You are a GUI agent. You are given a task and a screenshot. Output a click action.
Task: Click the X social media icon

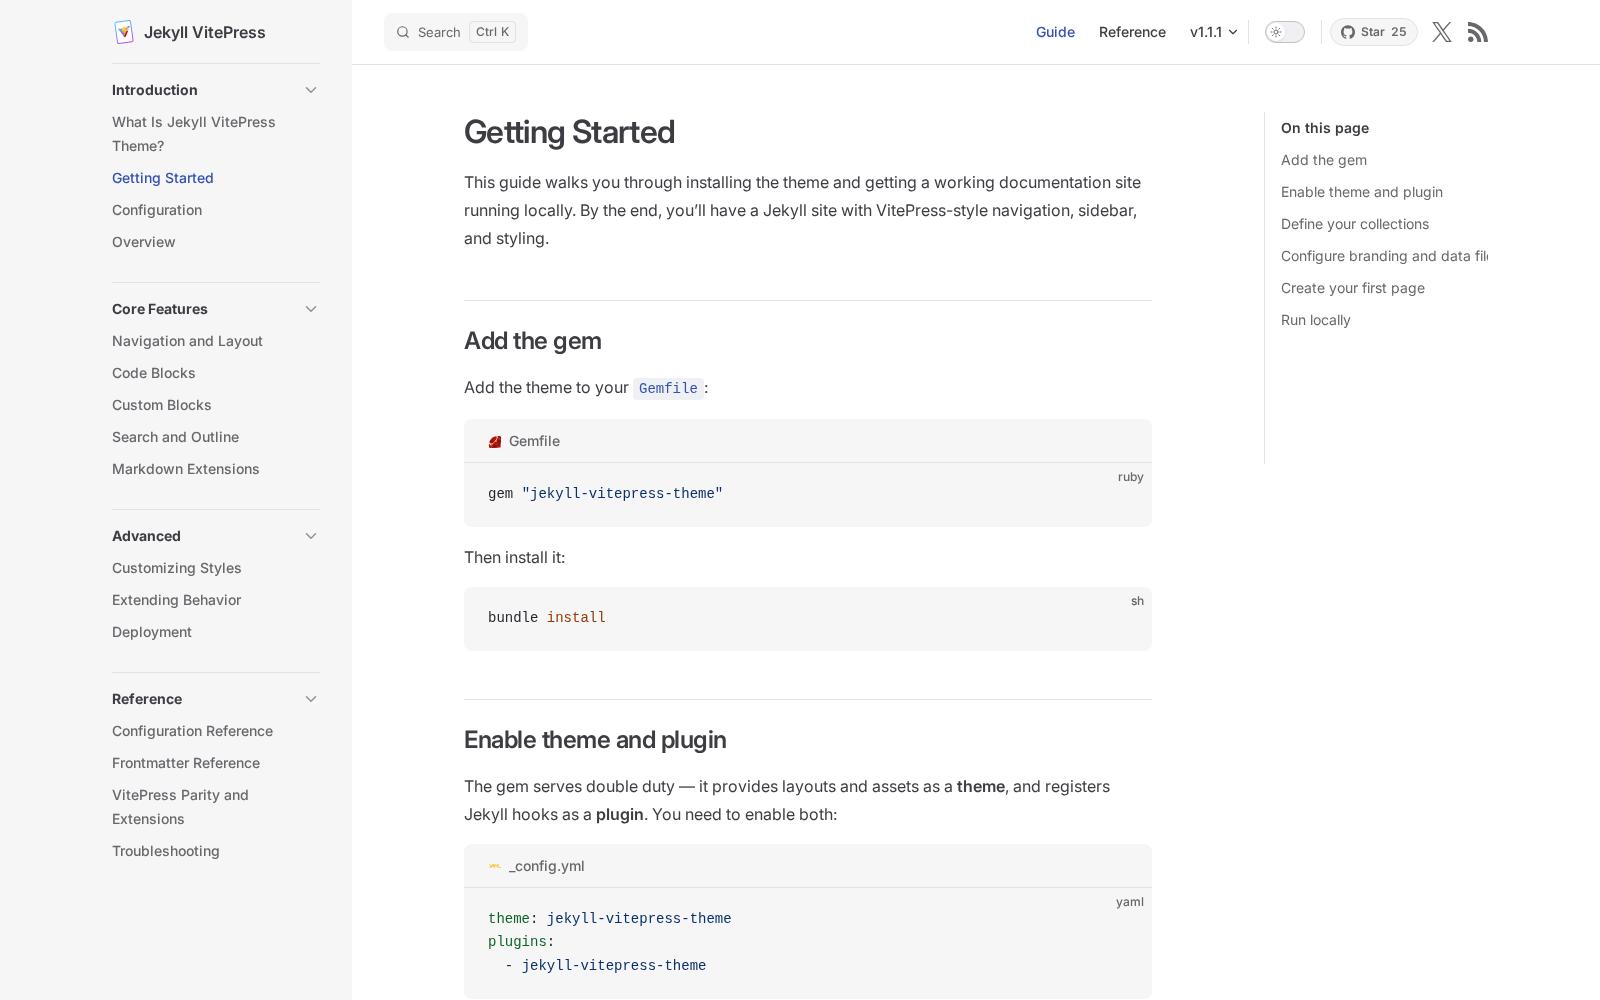click(1441, 32)
